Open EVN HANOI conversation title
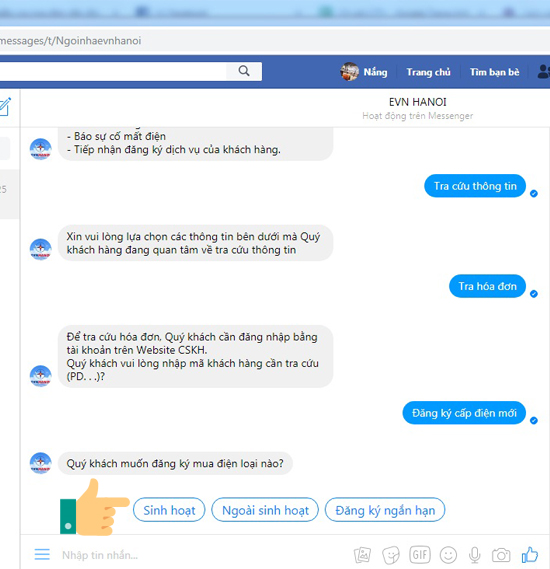 point(417,102)
